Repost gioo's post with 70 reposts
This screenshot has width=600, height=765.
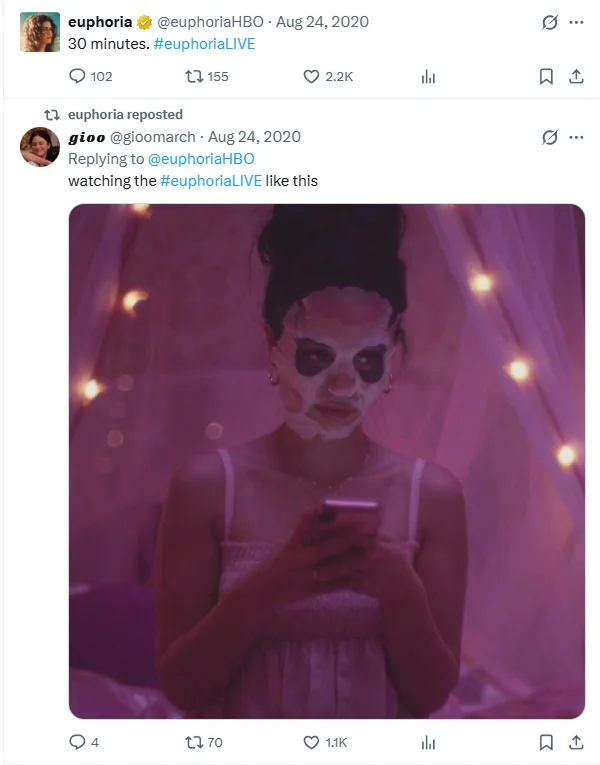pyautogui.click(x=195, y=742)
